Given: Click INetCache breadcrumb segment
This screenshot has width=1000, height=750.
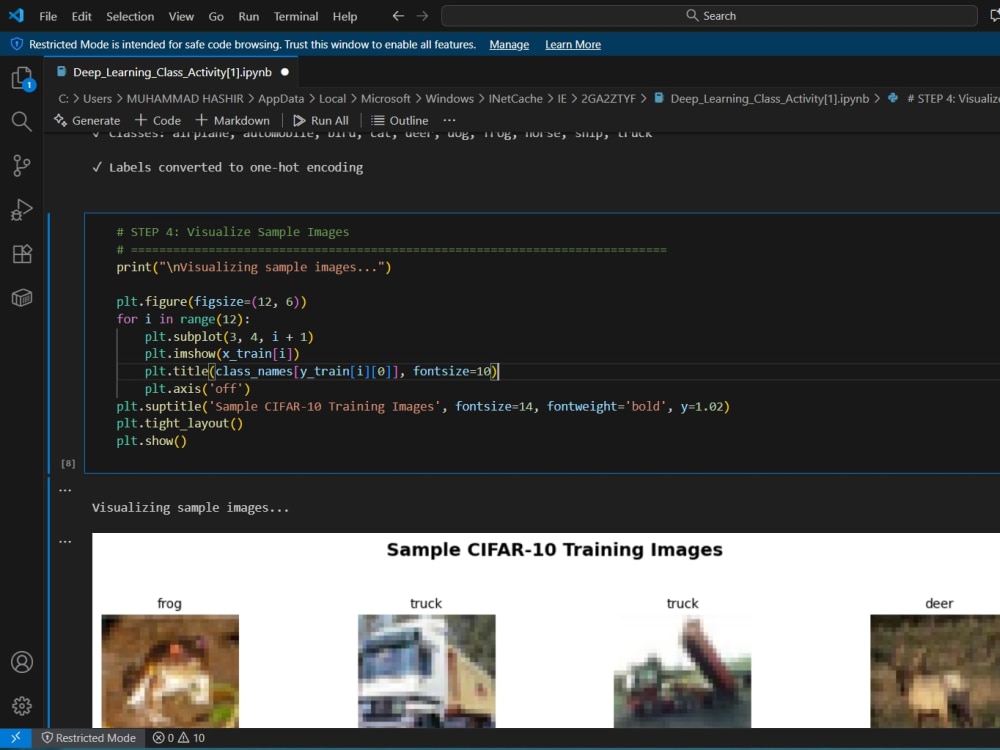Looking at the screenshot, I should pyautogui.click(x=515, y=99).
